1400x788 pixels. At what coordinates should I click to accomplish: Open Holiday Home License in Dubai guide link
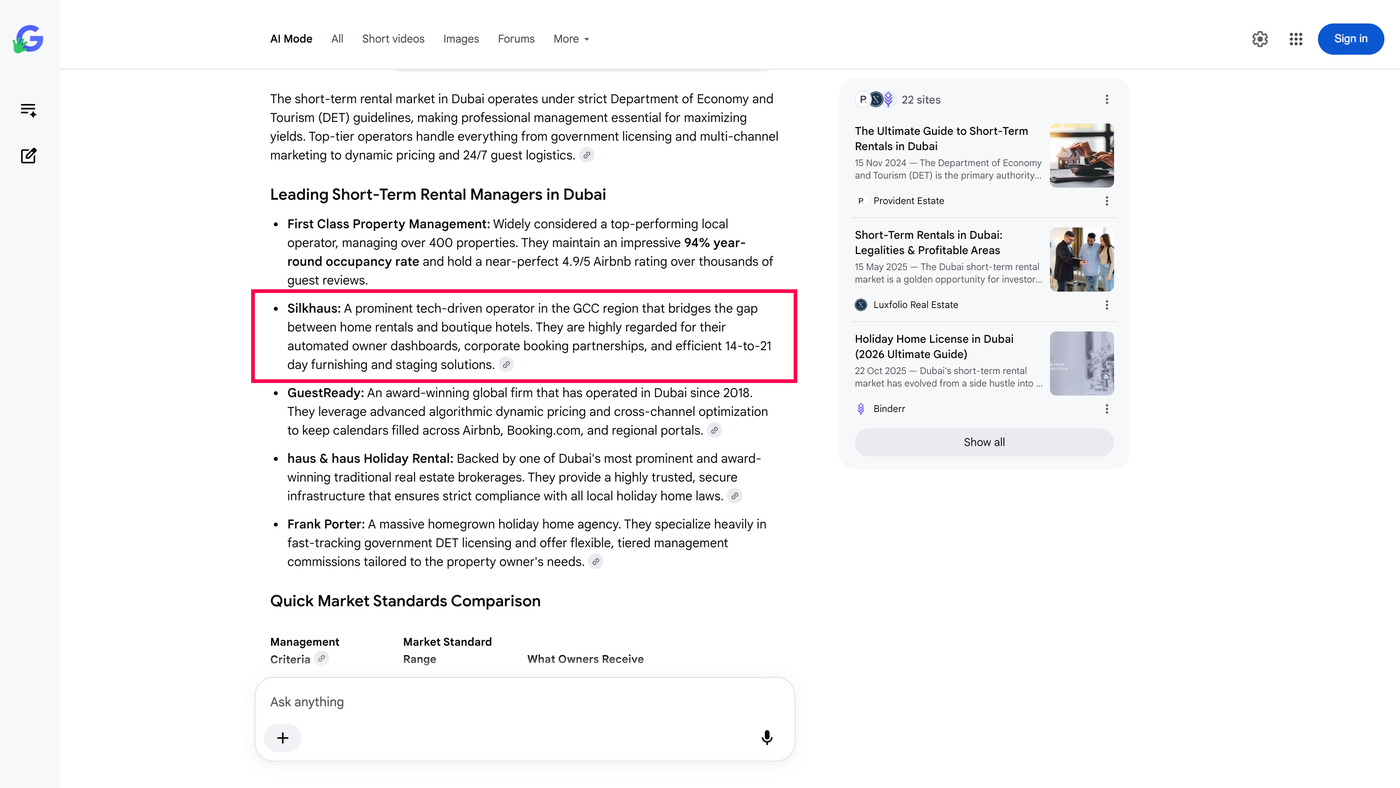pos(934,347)
